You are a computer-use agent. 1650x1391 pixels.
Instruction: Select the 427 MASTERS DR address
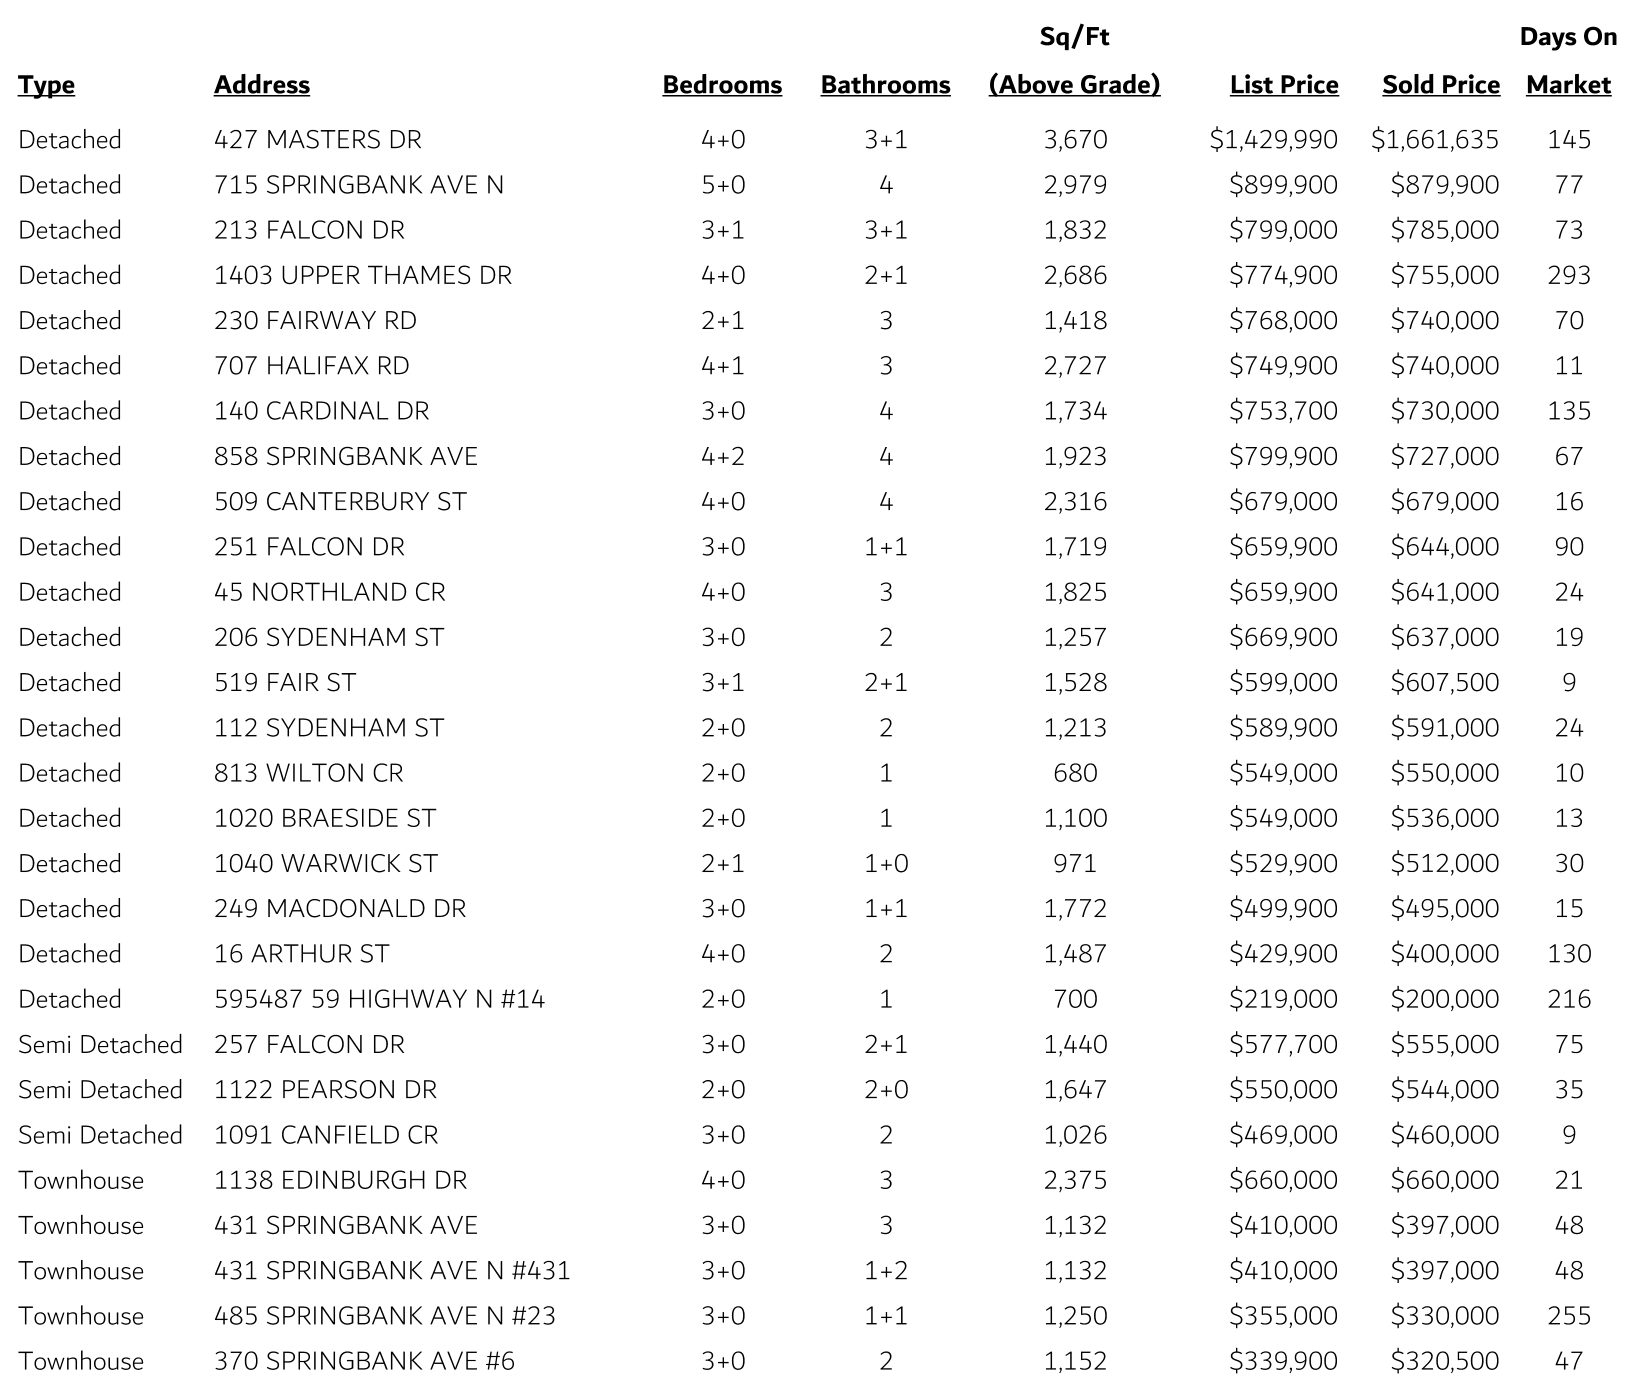pyautogui.click(x=317, y=140)
